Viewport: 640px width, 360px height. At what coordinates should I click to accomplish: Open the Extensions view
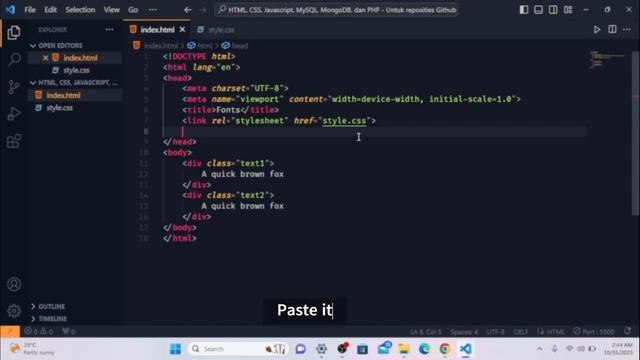point(13,141)
